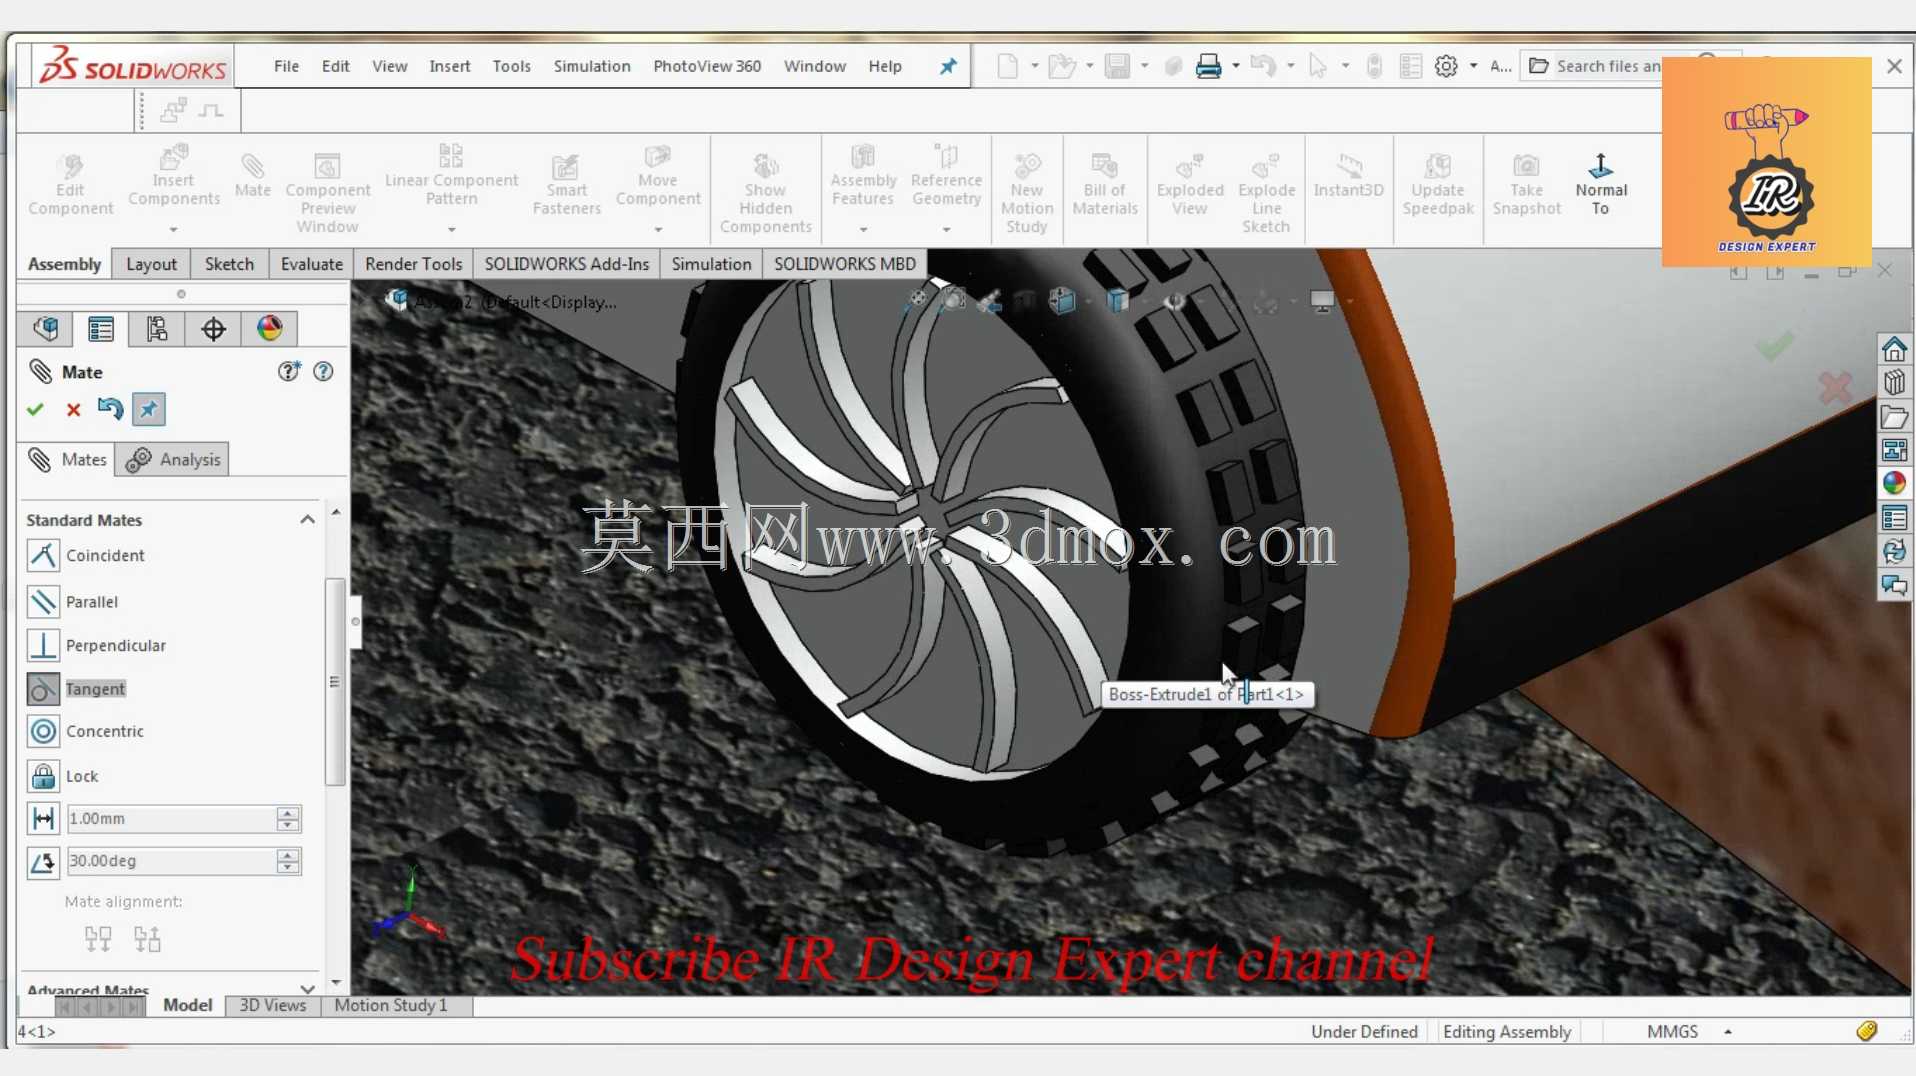Switch to the Evaluate tab
Image resolution: width=1916 pixels, height=1076 pixels.
click(311, 264)
